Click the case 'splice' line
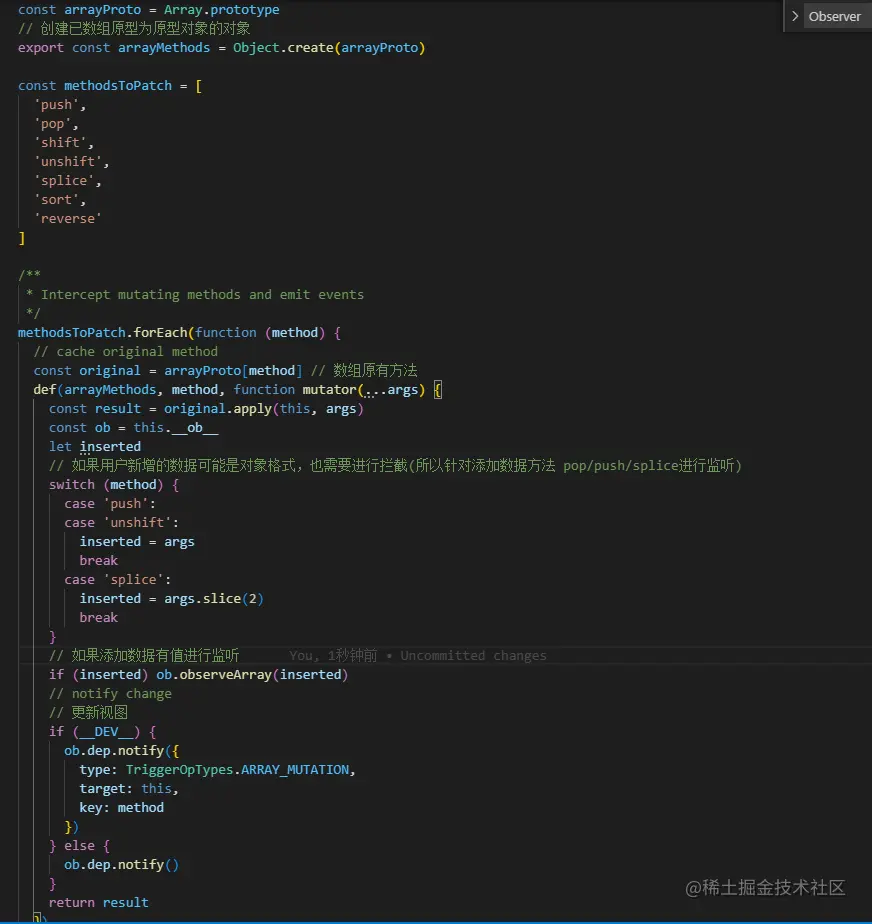Image resolution: width=872 pixels, height=924 pixels. point(118,580)
